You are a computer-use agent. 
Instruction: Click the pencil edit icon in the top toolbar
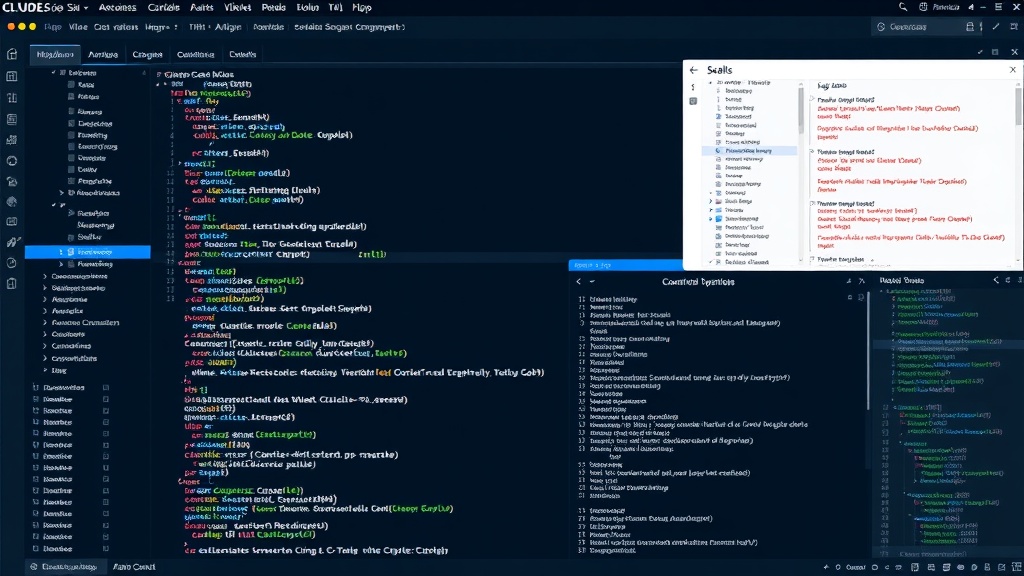click(x=996, y=27)
